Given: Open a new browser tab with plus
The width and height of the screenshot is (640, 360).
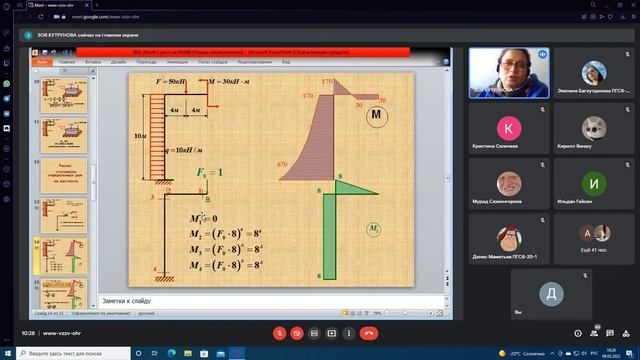Looking at the screenshot, I should point(97,5).
